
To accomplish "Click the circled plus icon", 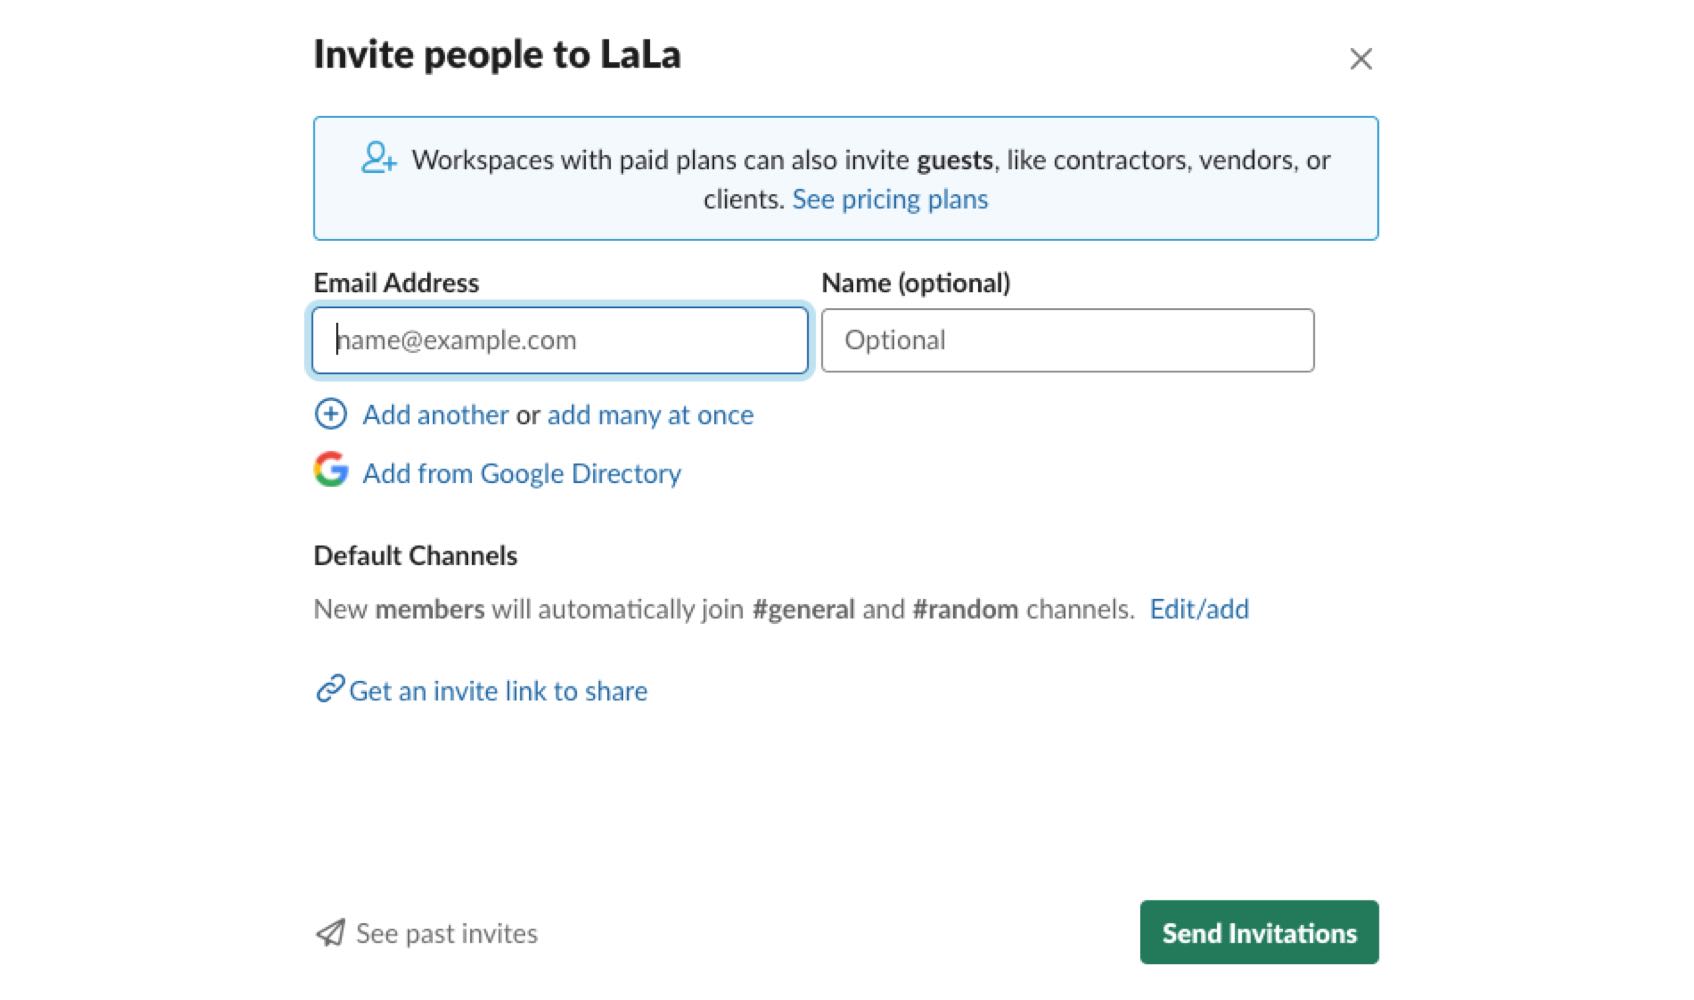I will click(x=331, y=414).
